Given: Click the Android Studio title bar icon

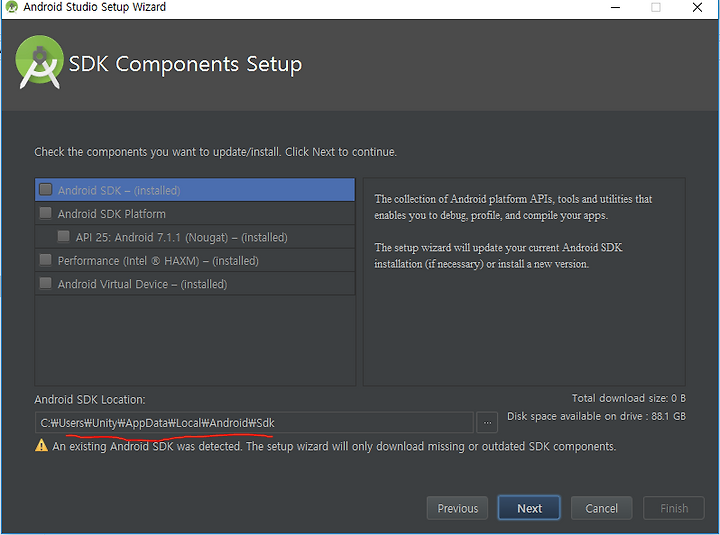Looking at the screenshot, I should pyautogui.click(x=11, y=7).
